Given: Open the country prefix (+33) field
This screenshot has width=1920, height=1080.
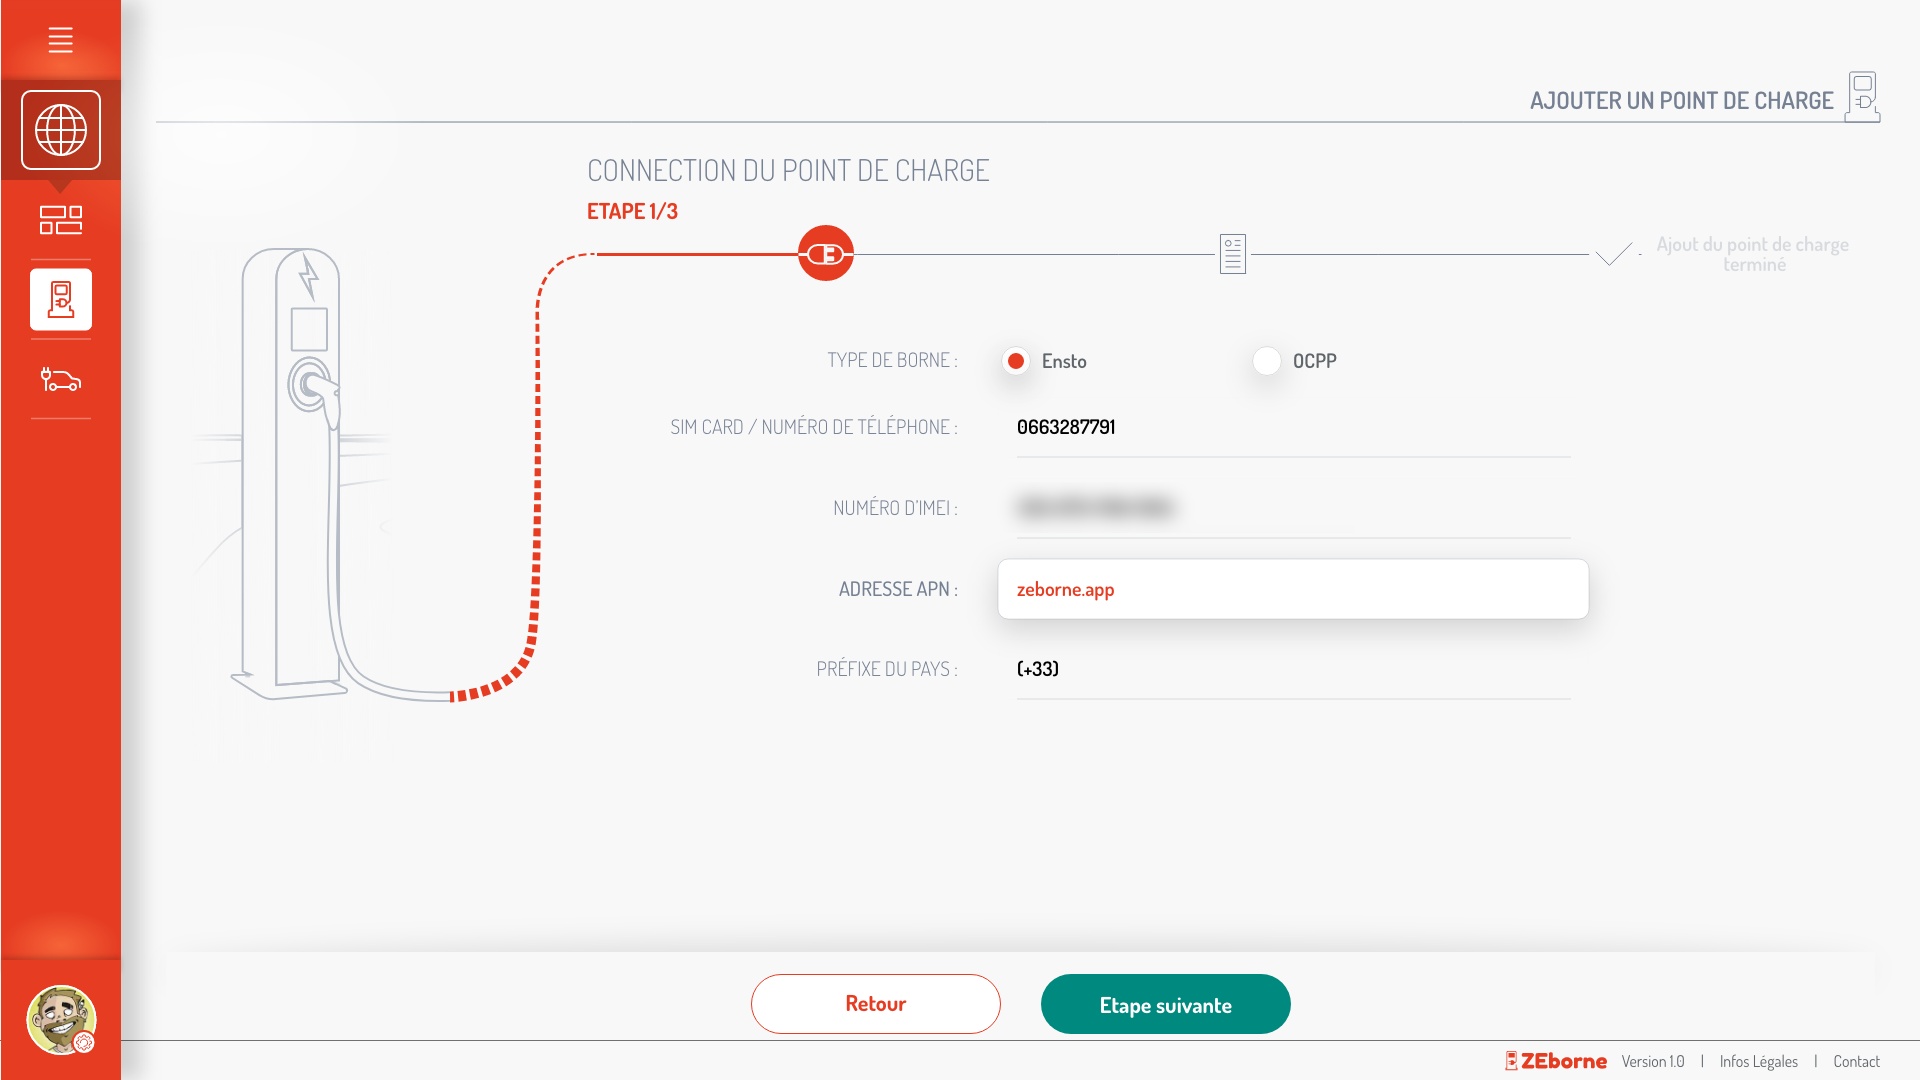Looking at the screenshot, I should click(1292, 669).
